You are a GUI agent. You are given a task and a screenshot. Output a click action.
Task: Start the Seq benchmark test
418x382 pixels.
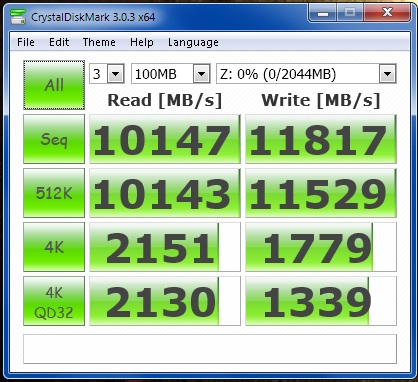pyautogui.click(x=54, y=139)
